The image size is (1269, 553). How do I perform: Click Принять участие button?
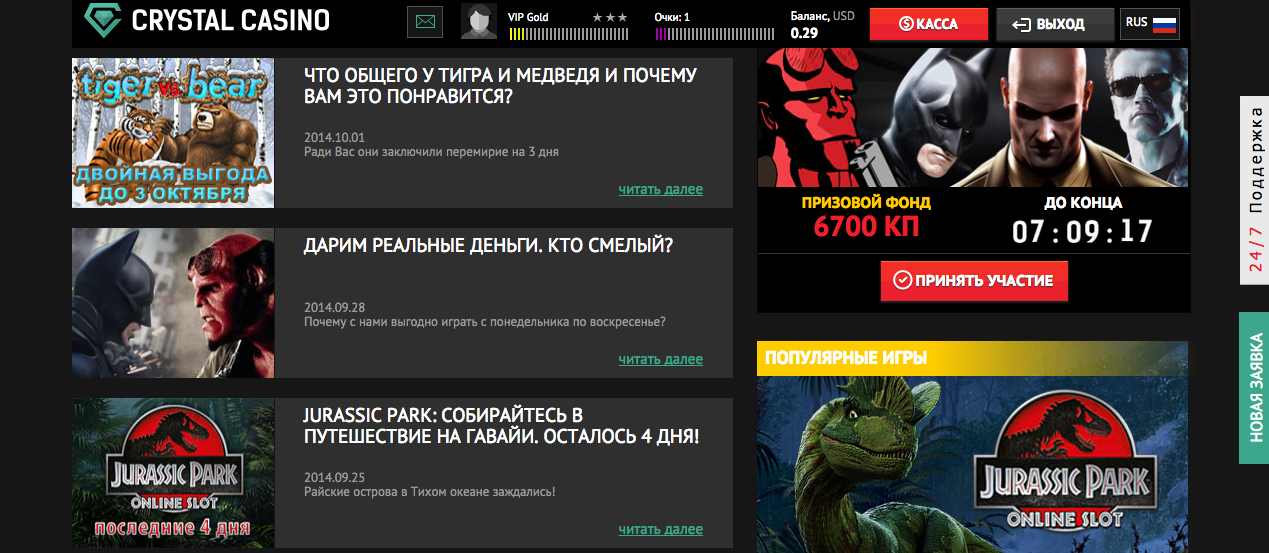point(974,281)
